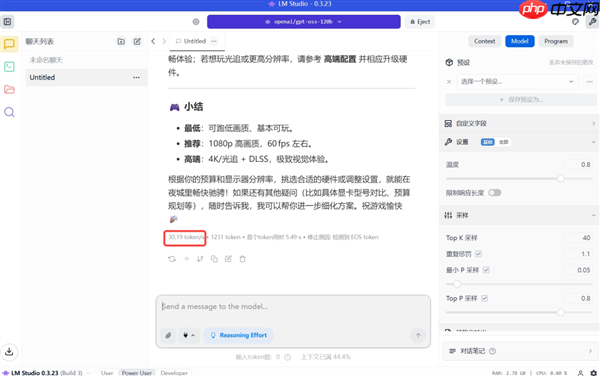
Task: Branch the conversation from this message
Action: point(200,259)
